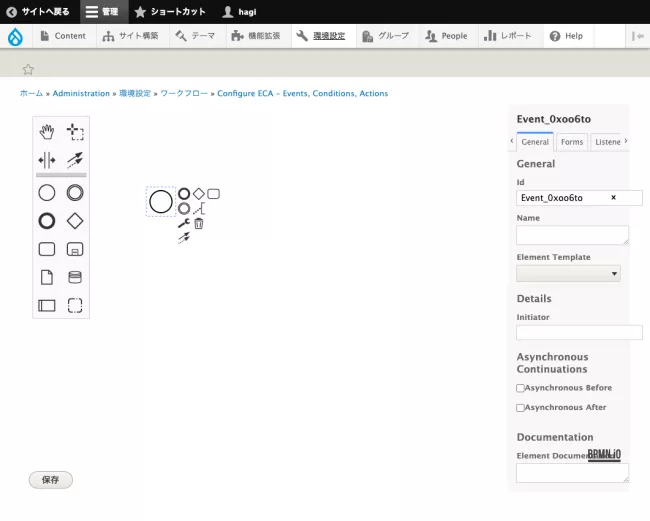Create a Group from the palette
Screen dimensions: 650x521
click(x=75, y=305)
